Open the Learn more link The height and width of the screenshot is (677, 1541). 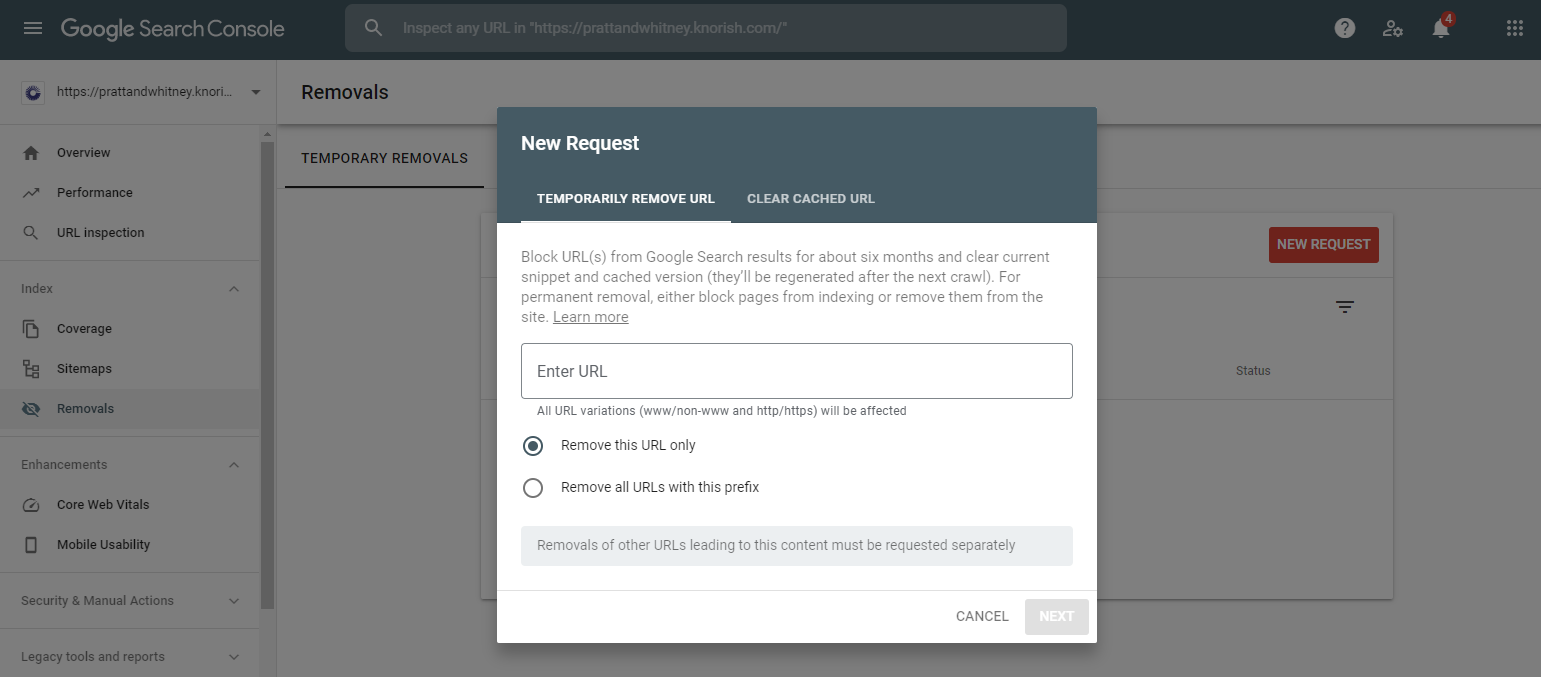[591, 317]
